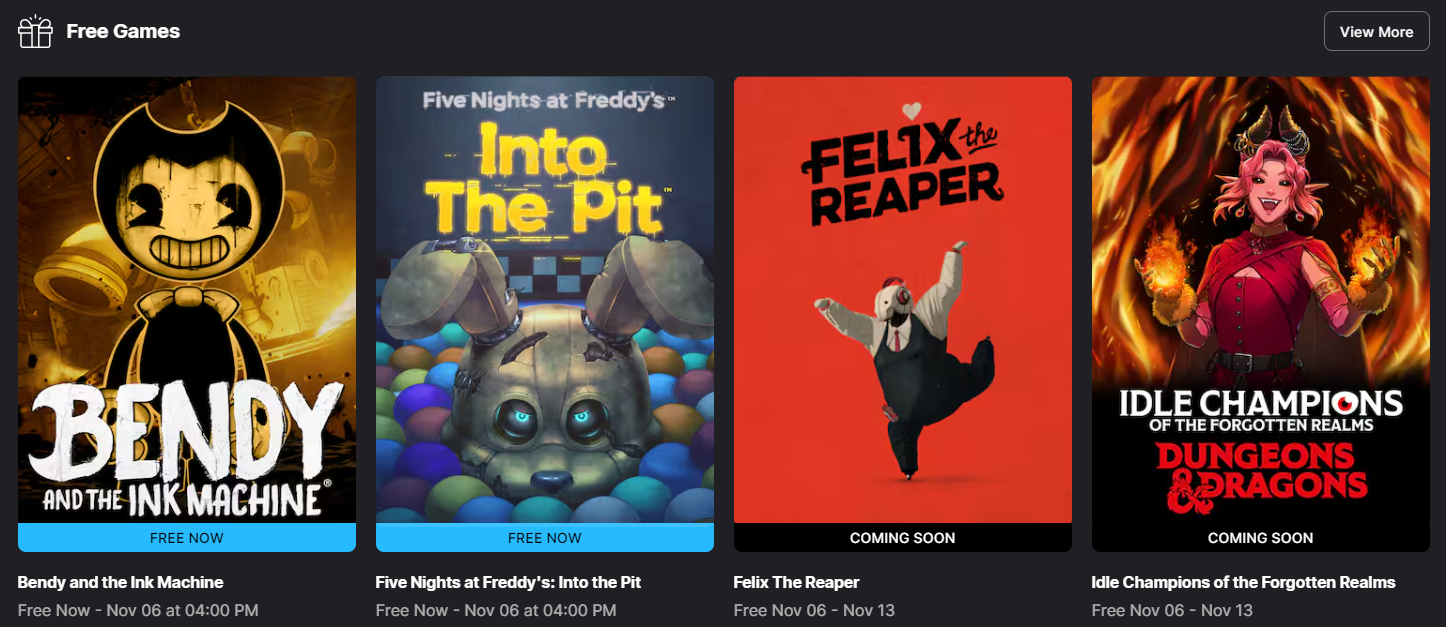Open Five Nights at Freddy's: Into the Pit title

(509, 582)
